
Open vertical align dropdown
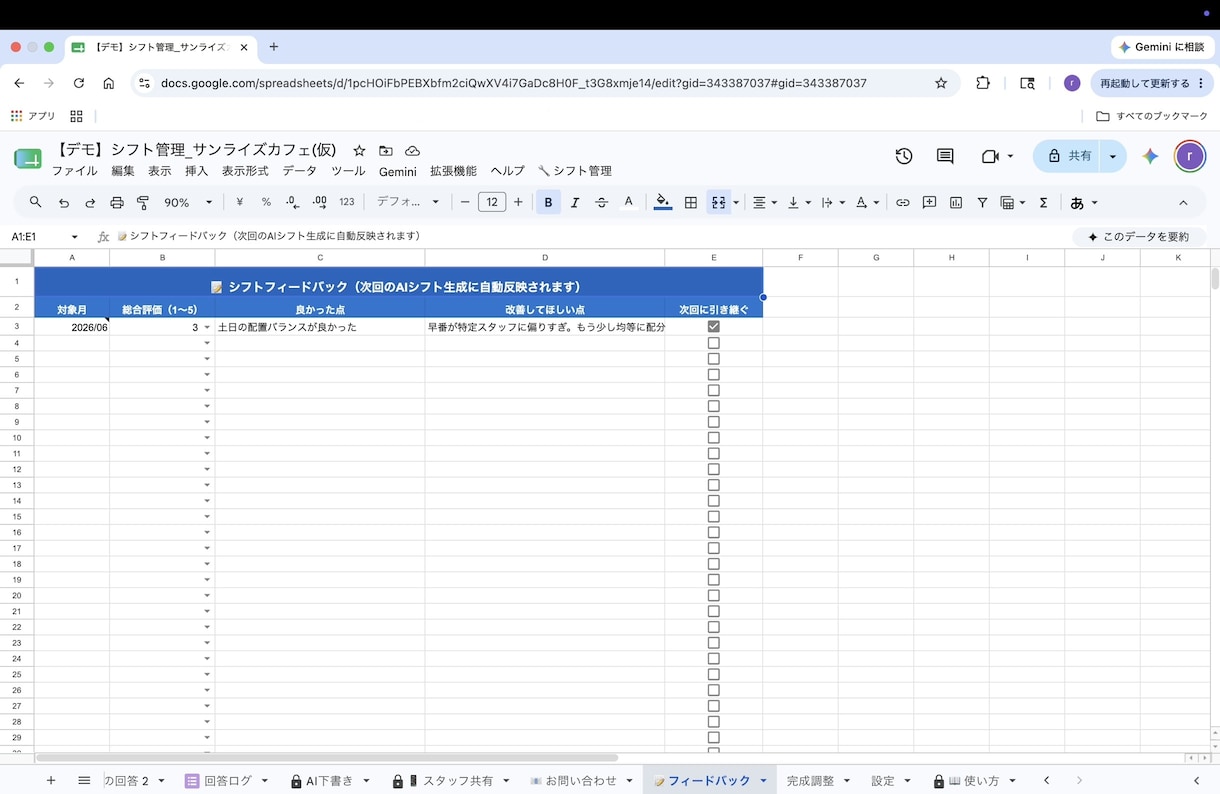(799, 202)
